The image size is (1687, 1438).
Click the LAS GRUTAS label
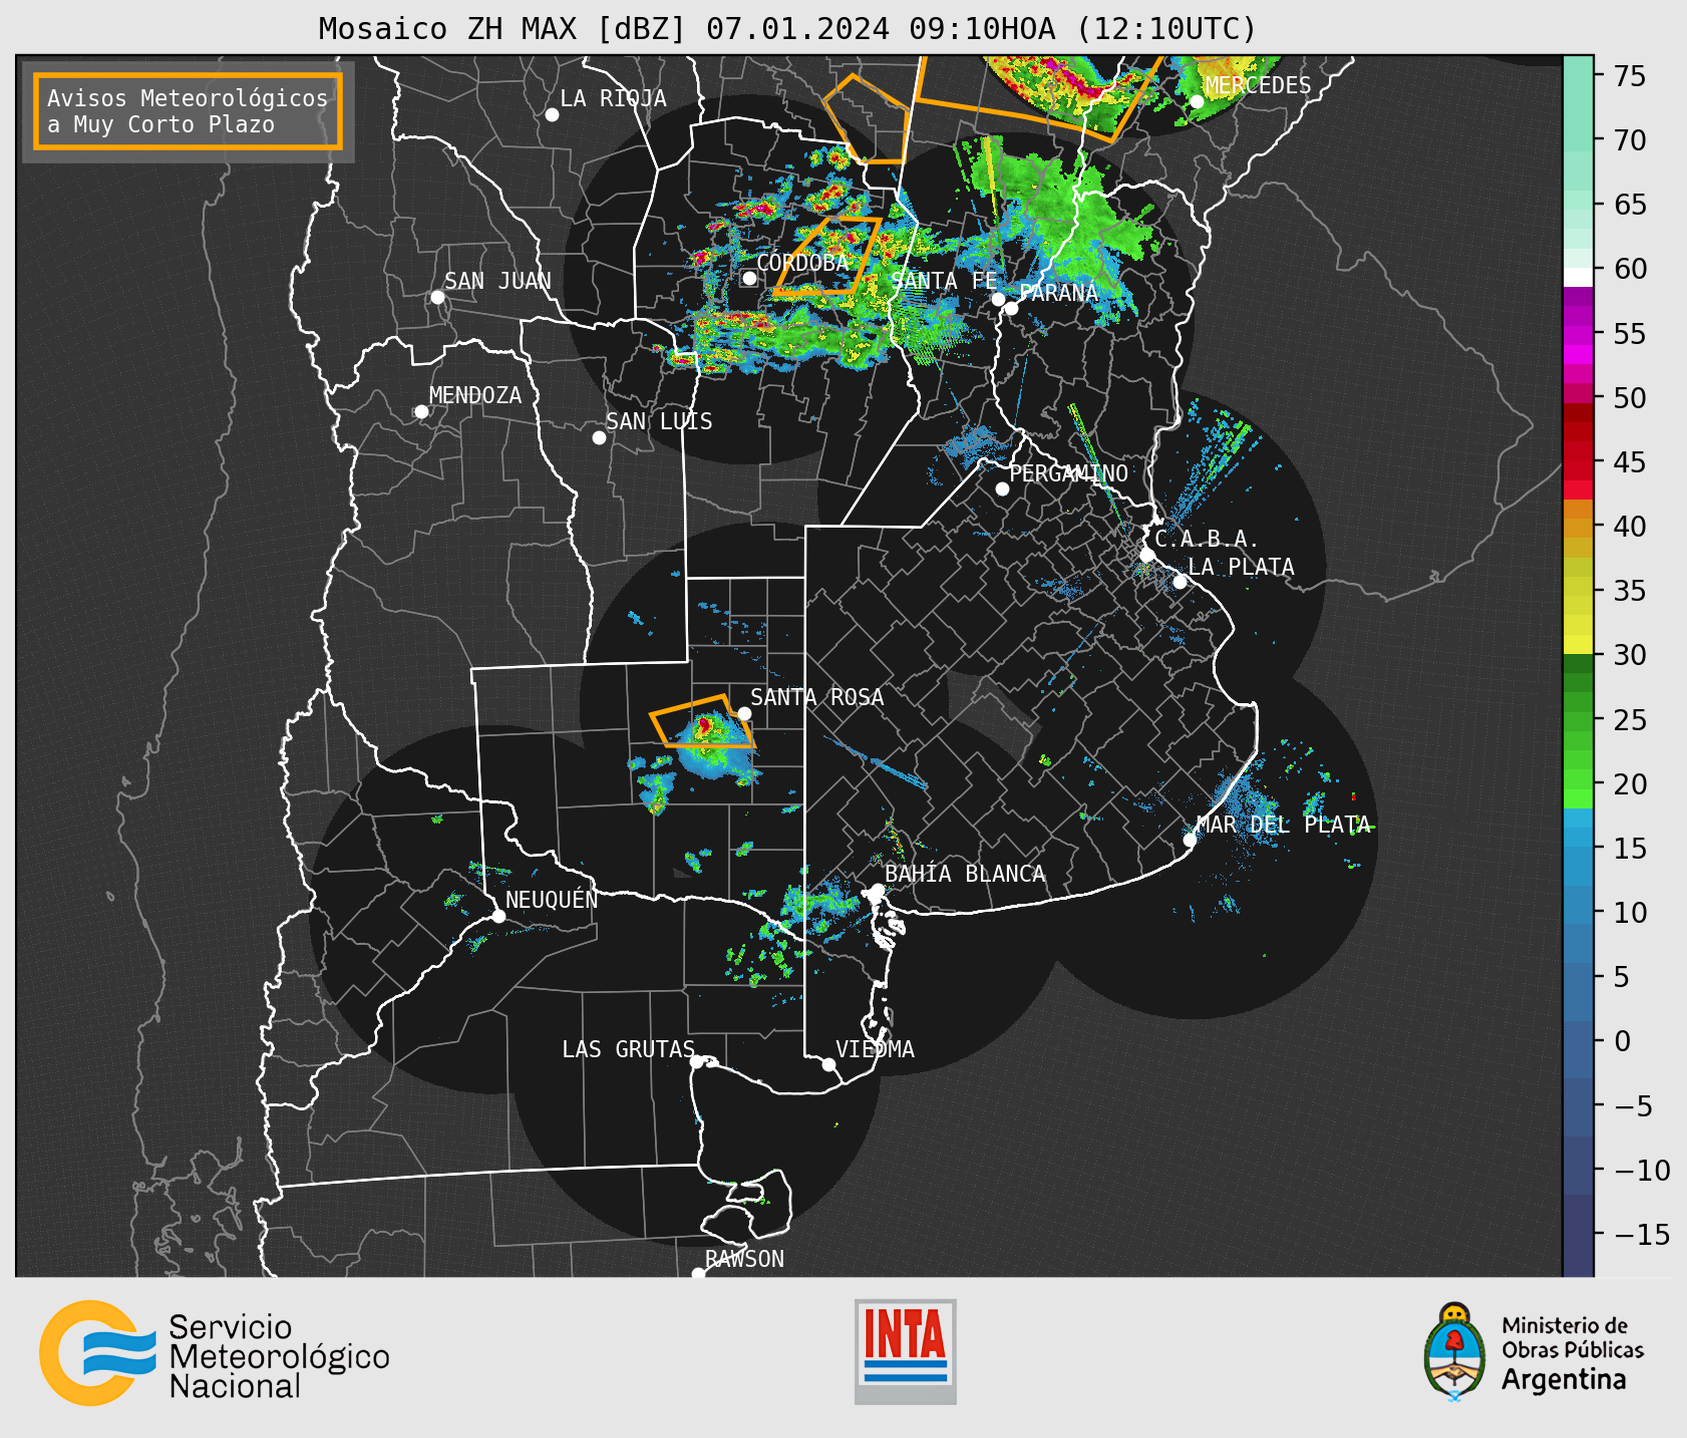tap(628, 1049)
